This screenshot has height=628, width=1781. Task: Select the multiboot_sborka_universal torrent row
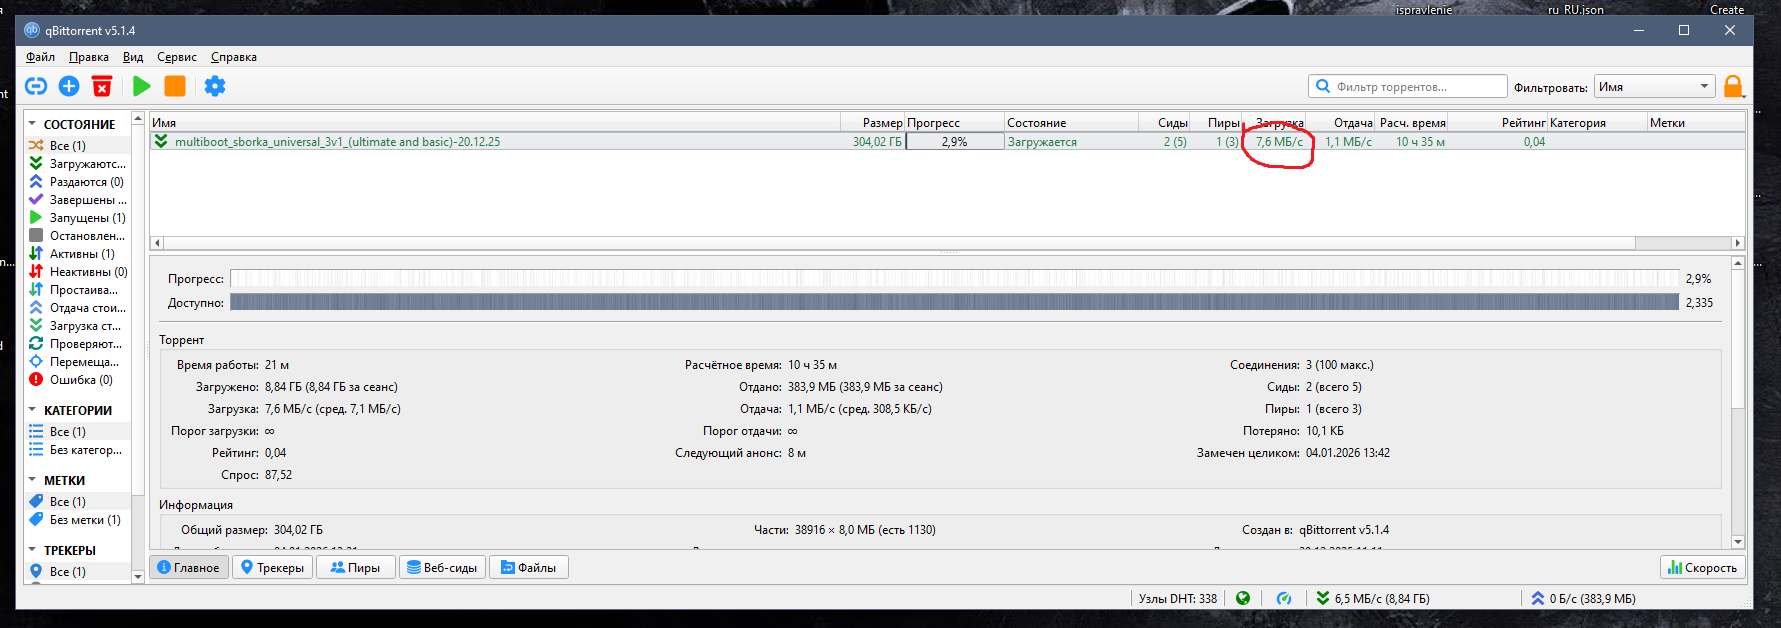pyautogui.click(x=947, y=142)
